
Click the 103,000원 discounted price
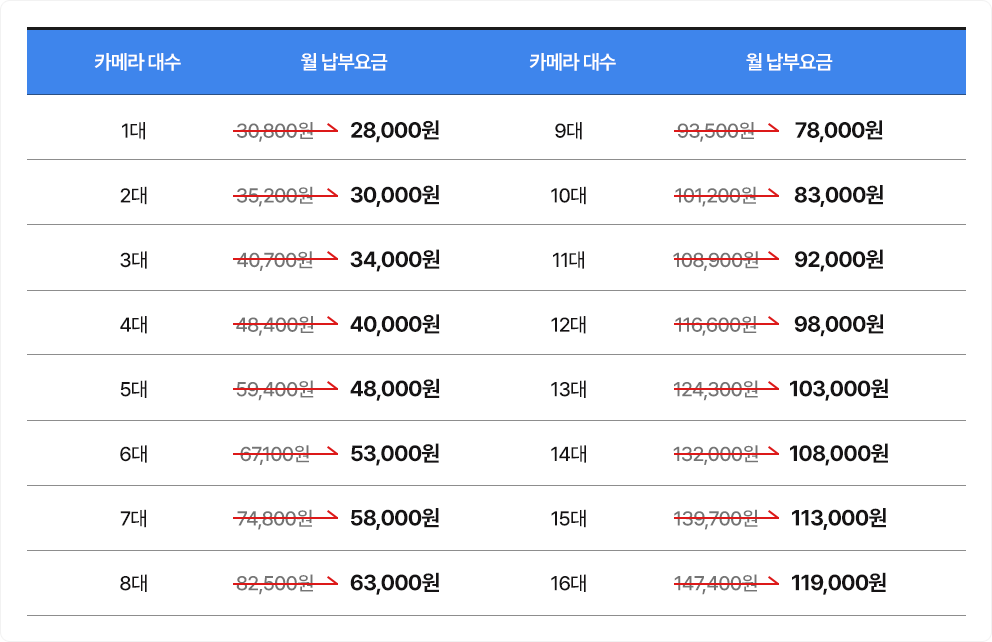point(839,388)
